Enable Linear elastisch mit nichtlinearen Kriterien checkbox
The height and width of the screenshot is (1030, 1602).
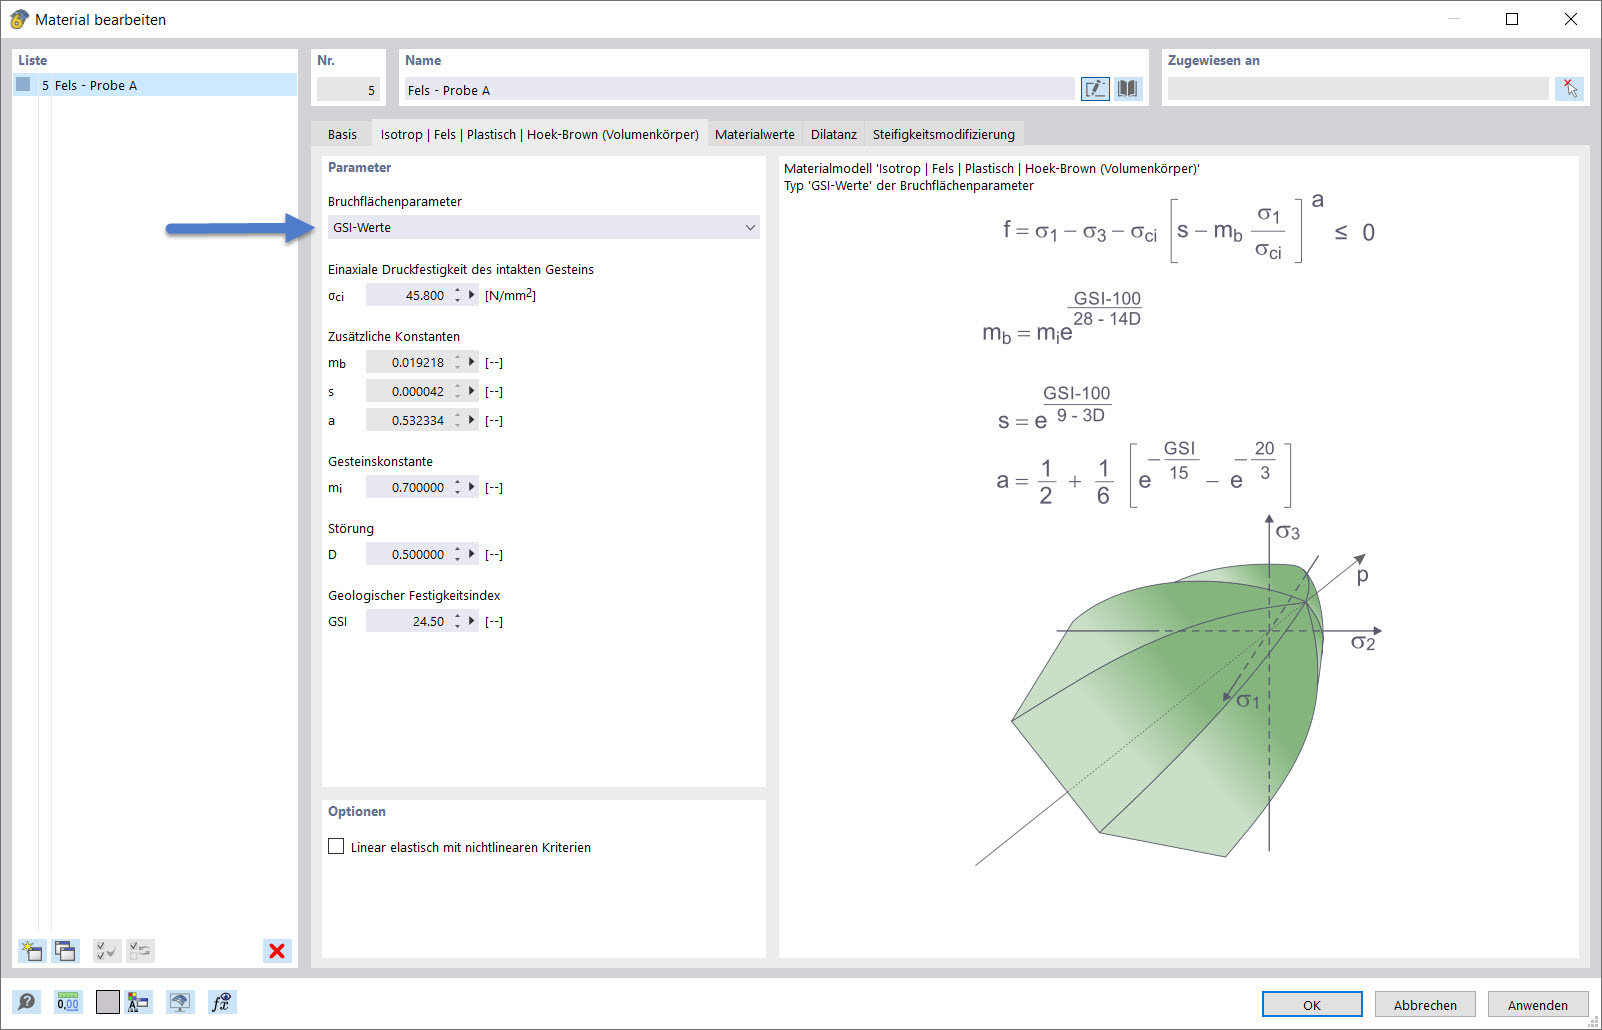click(336, 847)
